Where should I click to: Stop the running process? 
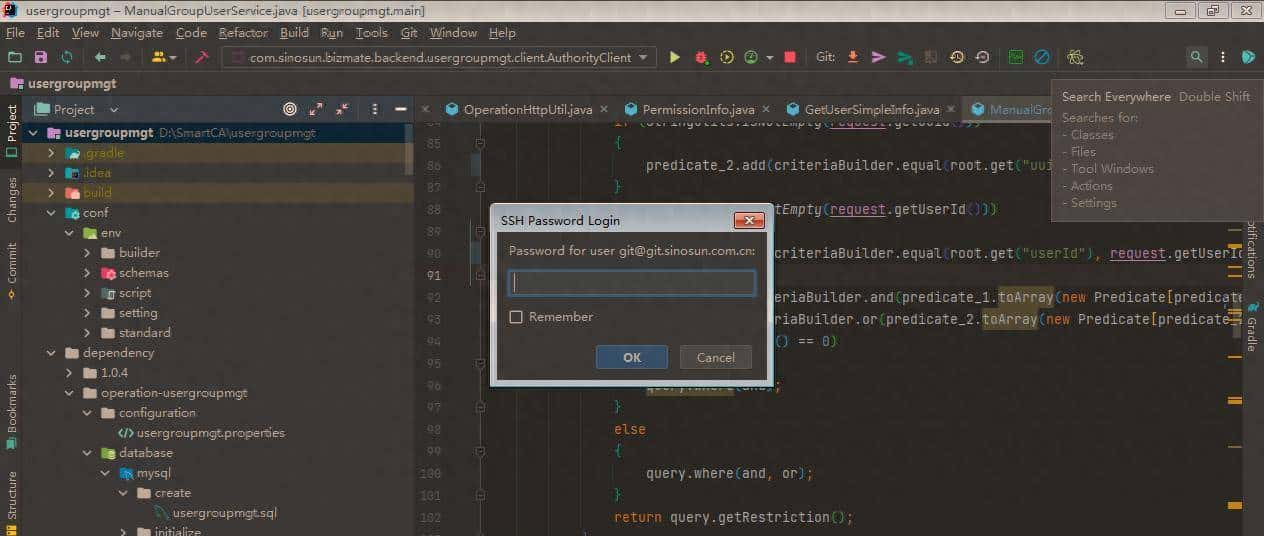790,57
